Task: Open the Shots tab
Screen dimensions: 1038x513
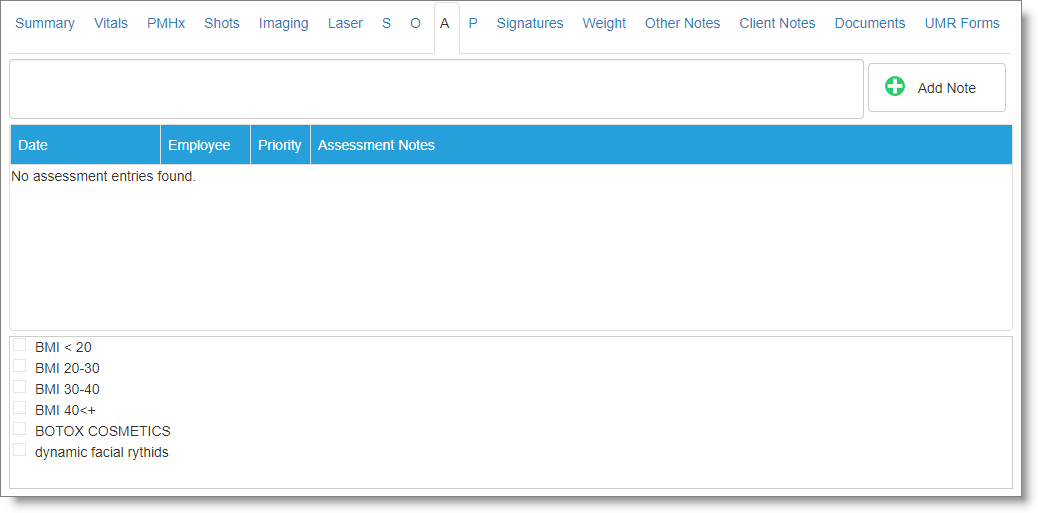Action: point(222,23)
